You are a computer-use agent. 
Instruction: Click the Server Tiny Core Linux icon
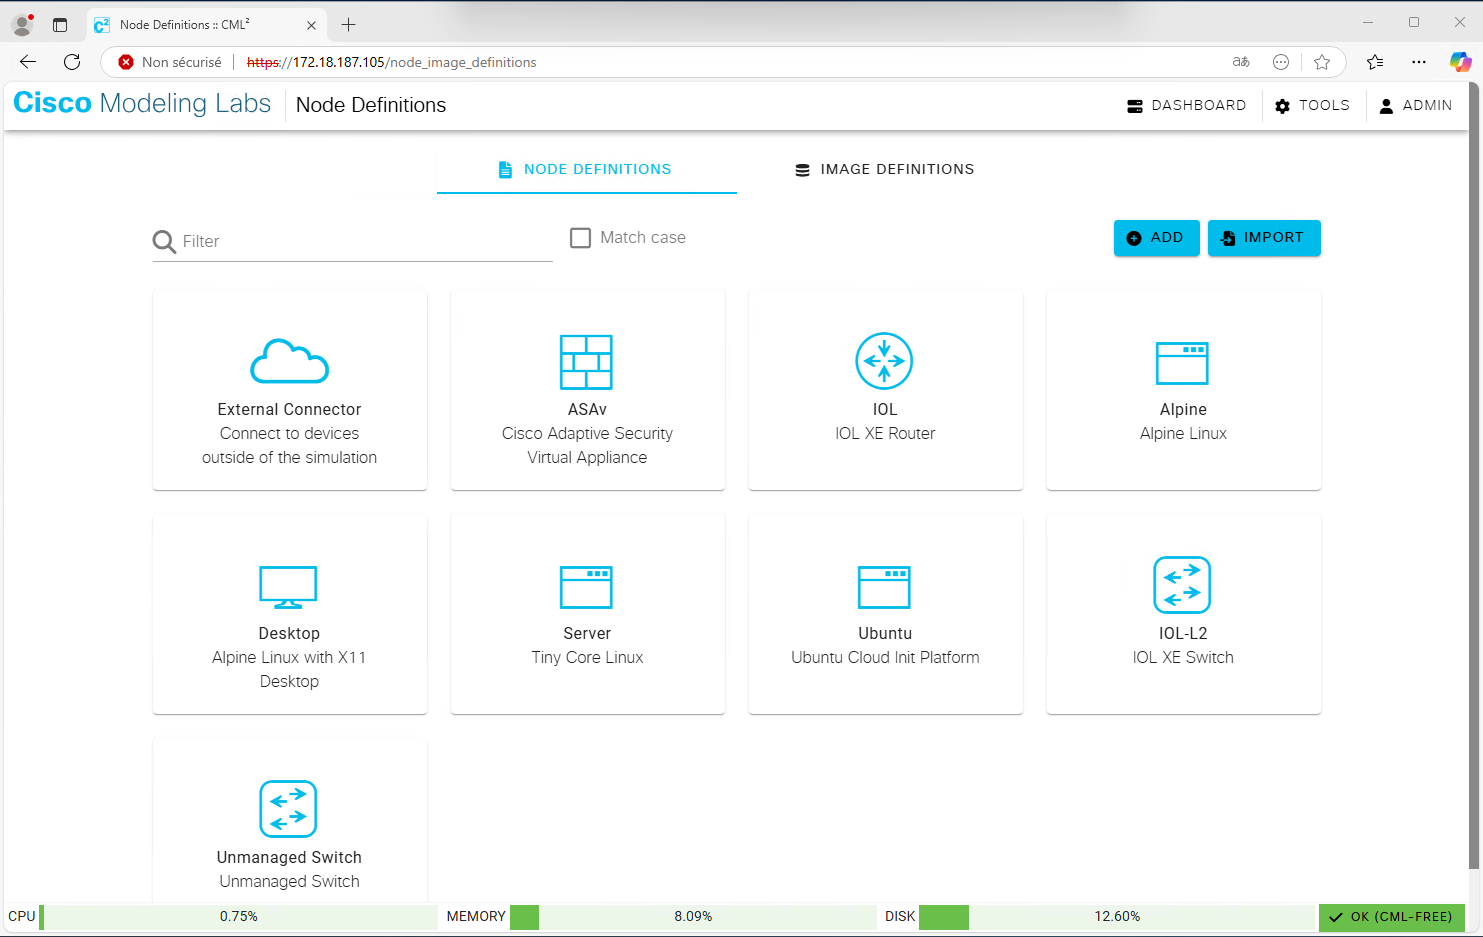[587, 586]
